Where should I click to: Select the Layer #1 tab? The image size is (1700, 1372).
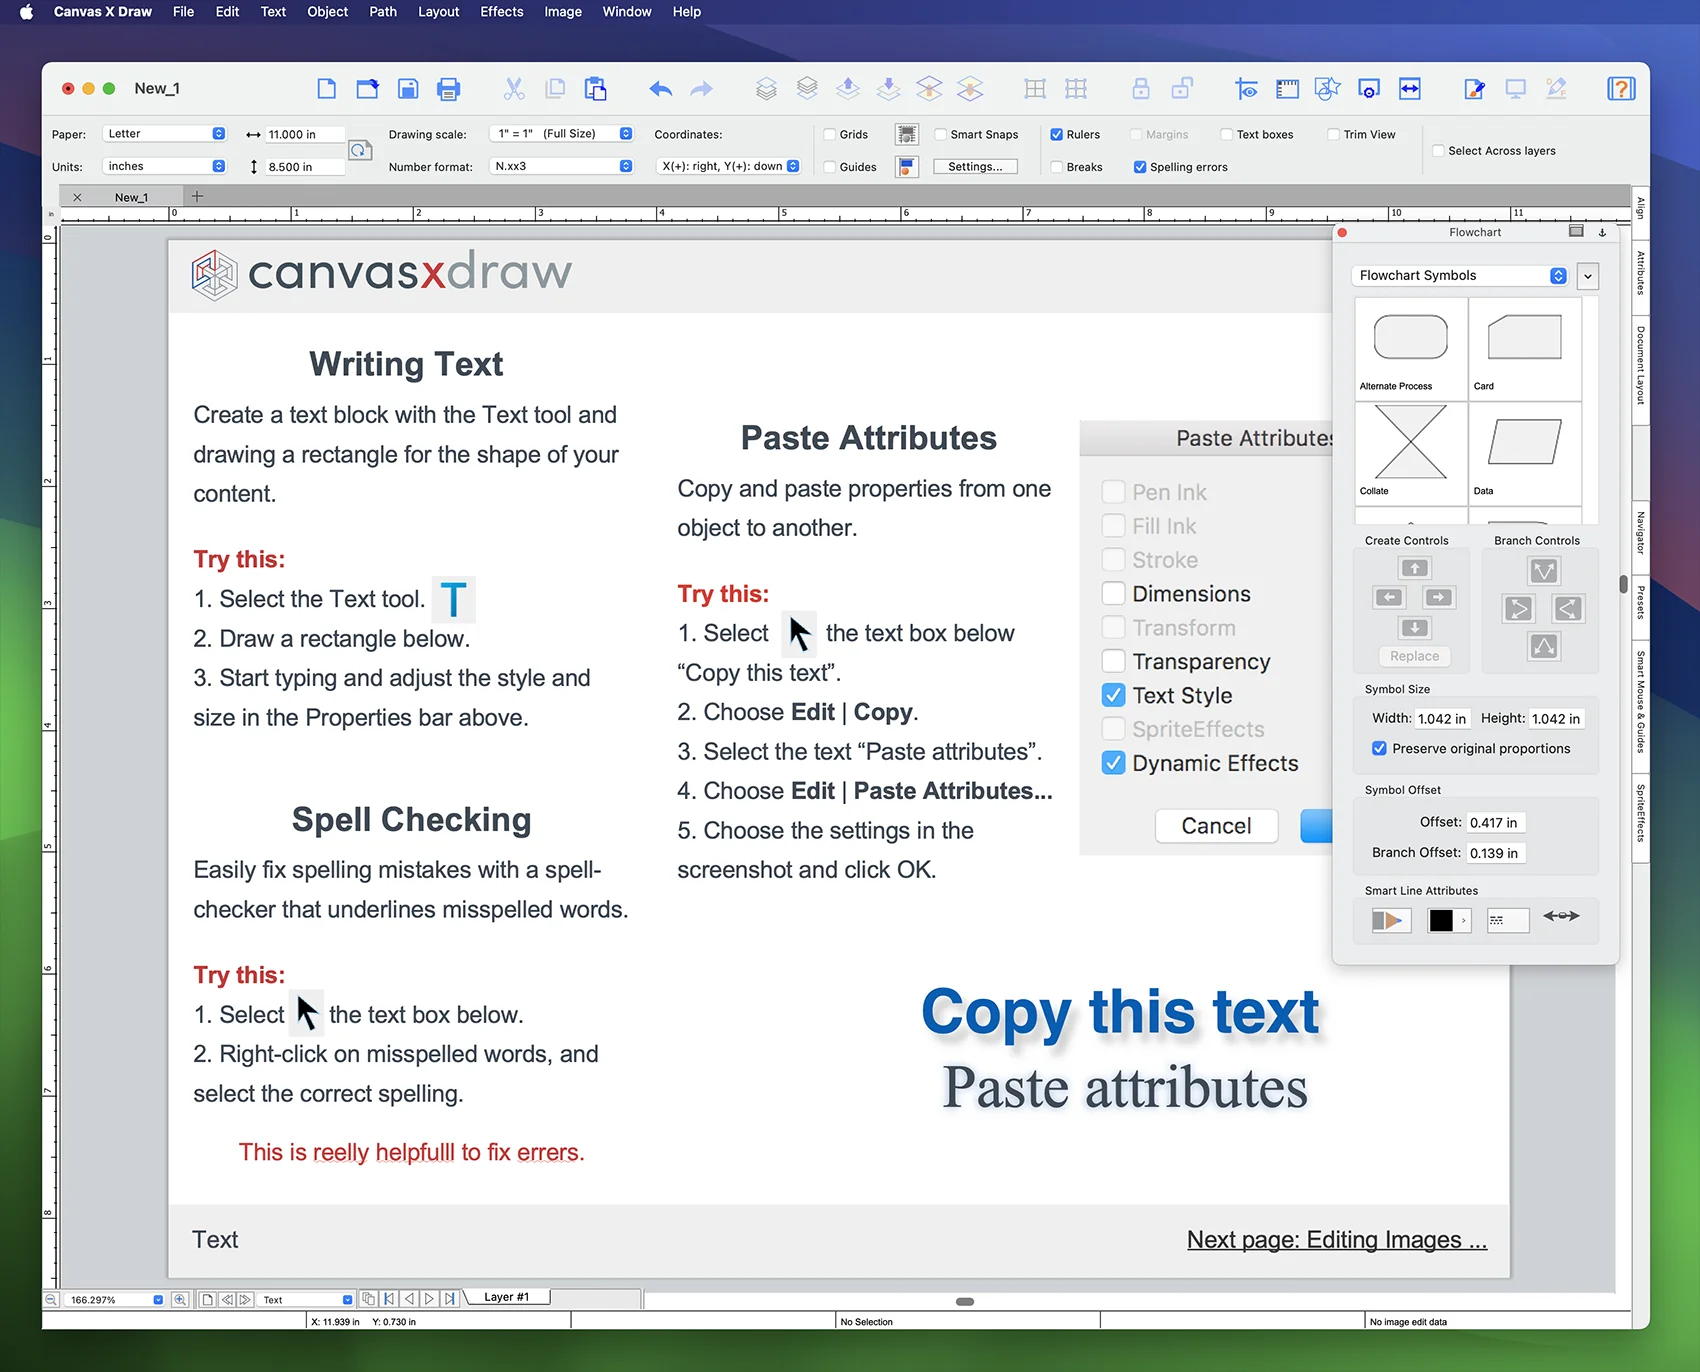click(507, 1297)
